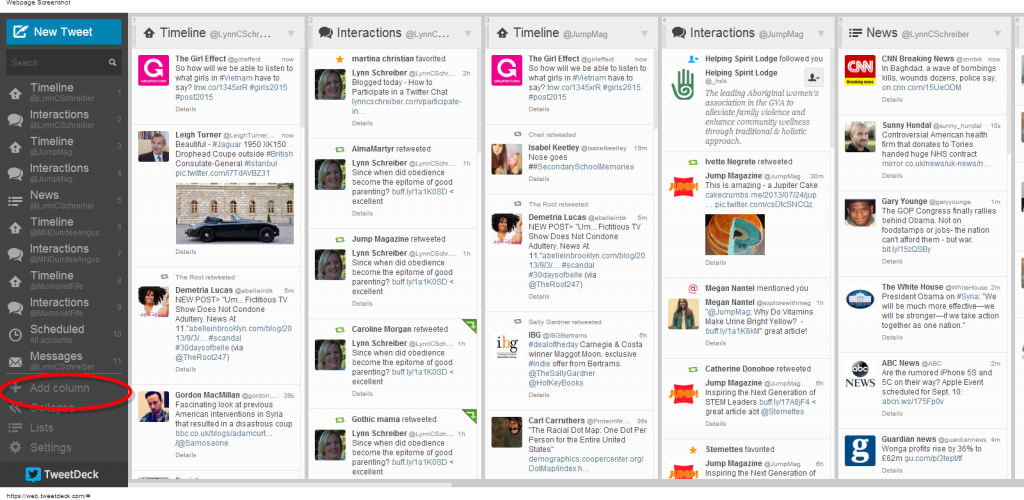The width and height of the screenshot is (1024, 500).
Task: Click the search magnifier icon in sidebar
Action: click(114, 63)
